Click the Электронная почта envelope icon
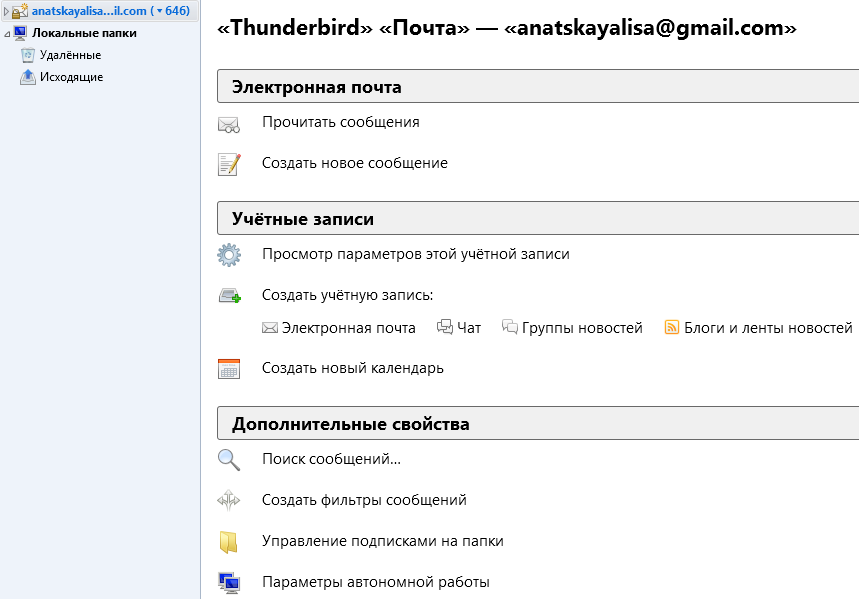The height and width of the screenshot is (599, 859). pos(270,328)
